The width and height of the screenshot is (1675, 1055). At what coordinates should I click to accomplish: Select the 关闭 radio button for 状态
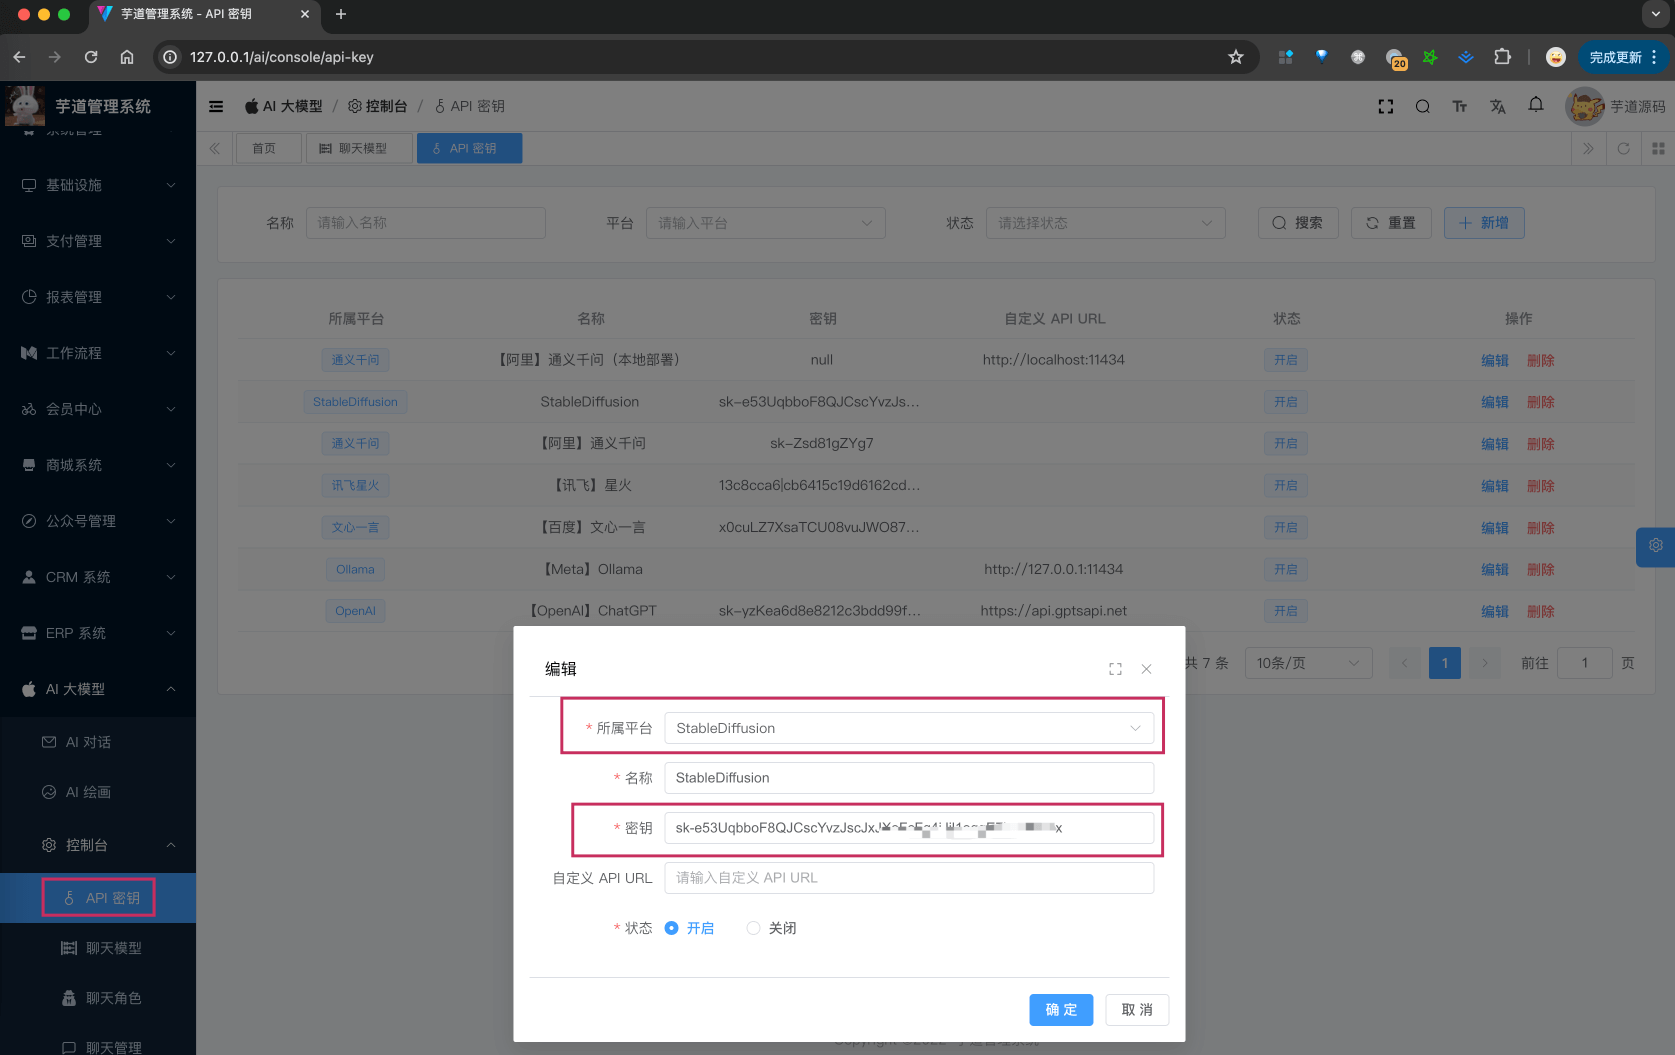point(753,928)
